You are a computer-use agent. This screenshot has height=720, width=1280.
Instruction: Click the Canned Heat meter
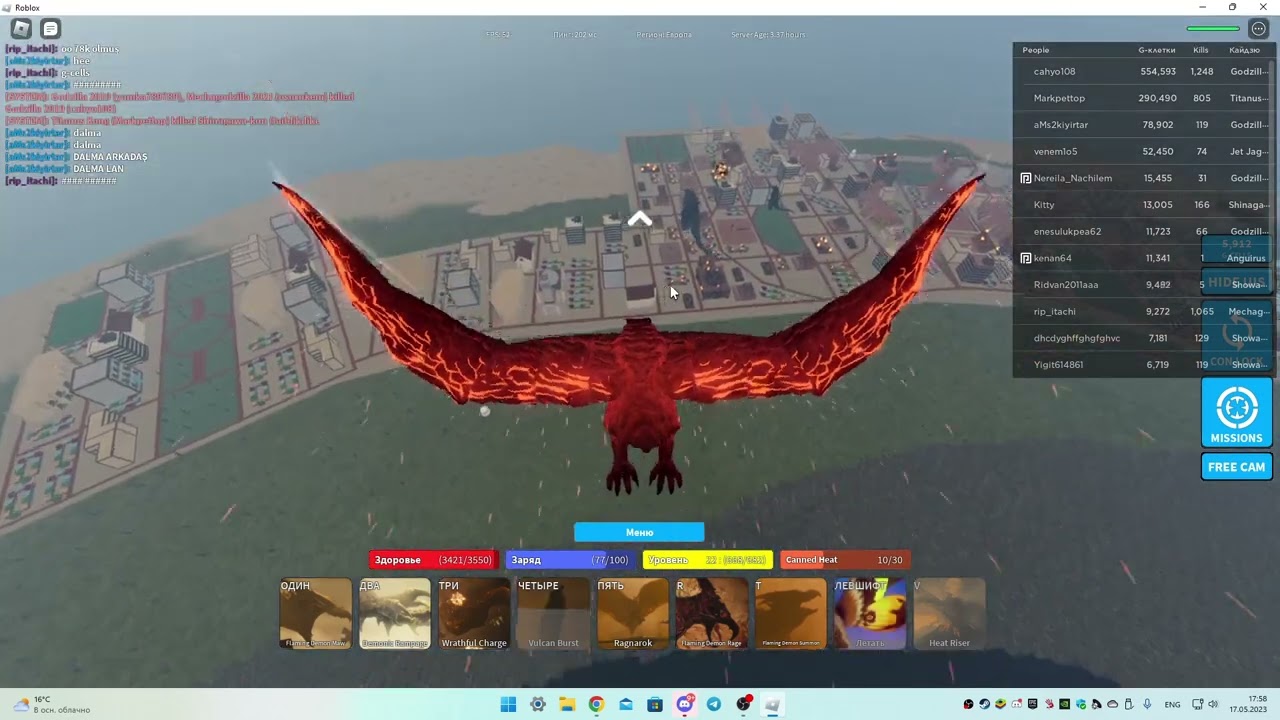[x=844, y=560]
